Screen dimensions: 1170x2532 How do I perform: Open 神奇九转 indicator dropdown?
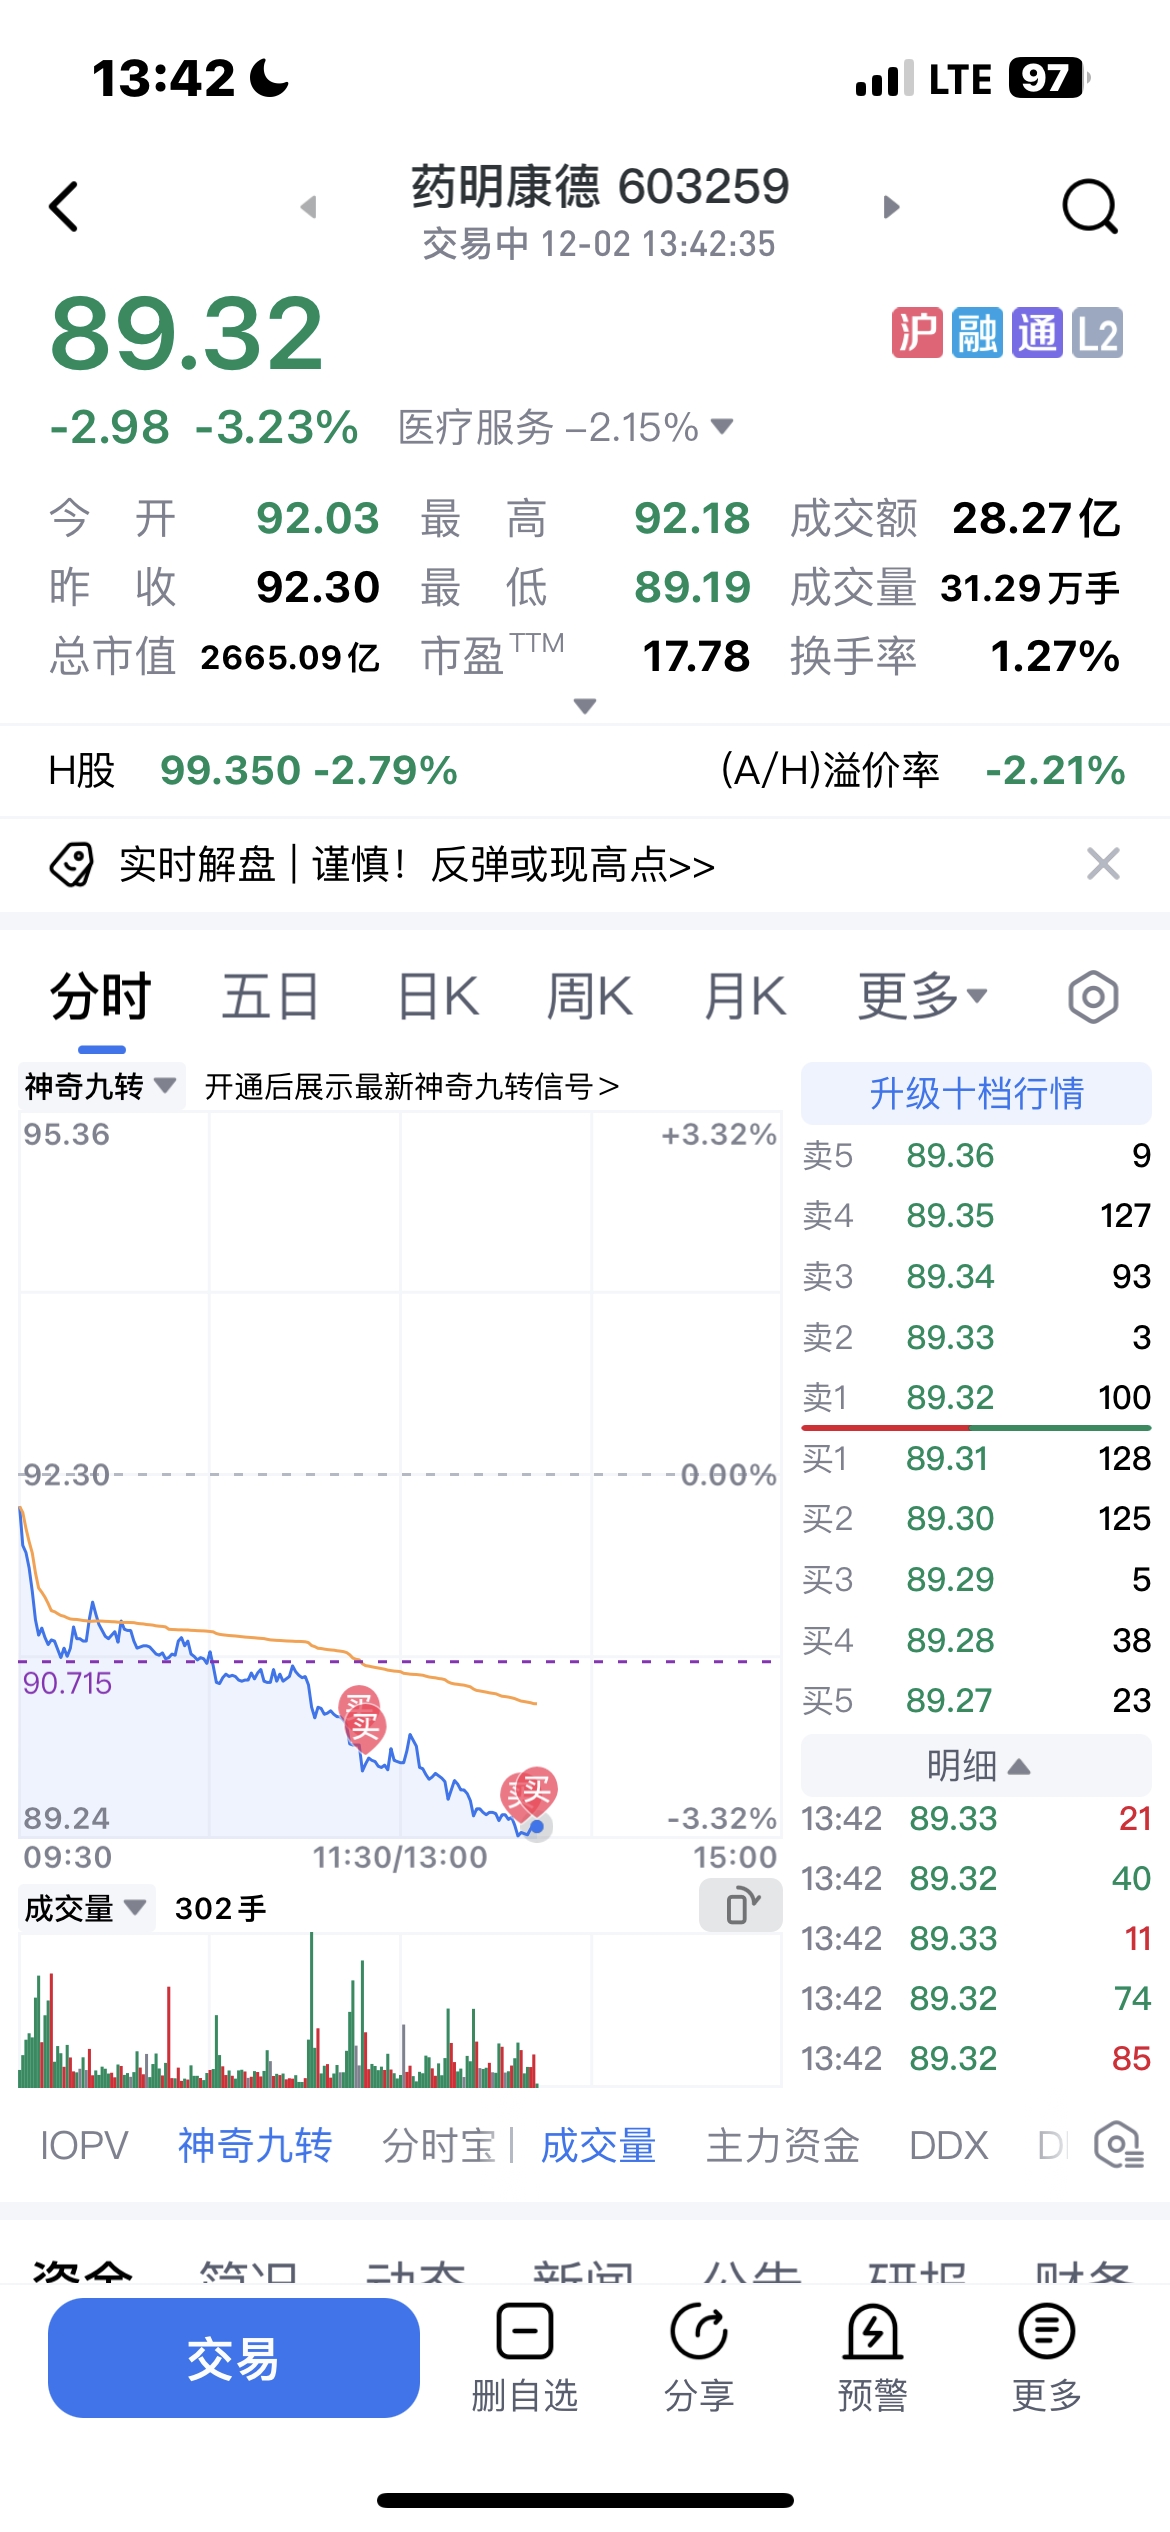pos(101,1086)
